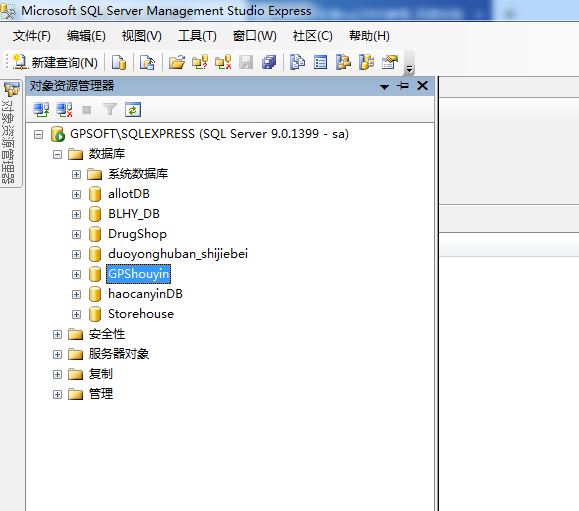Expand the GPShouyin database node

coord(76,274)
